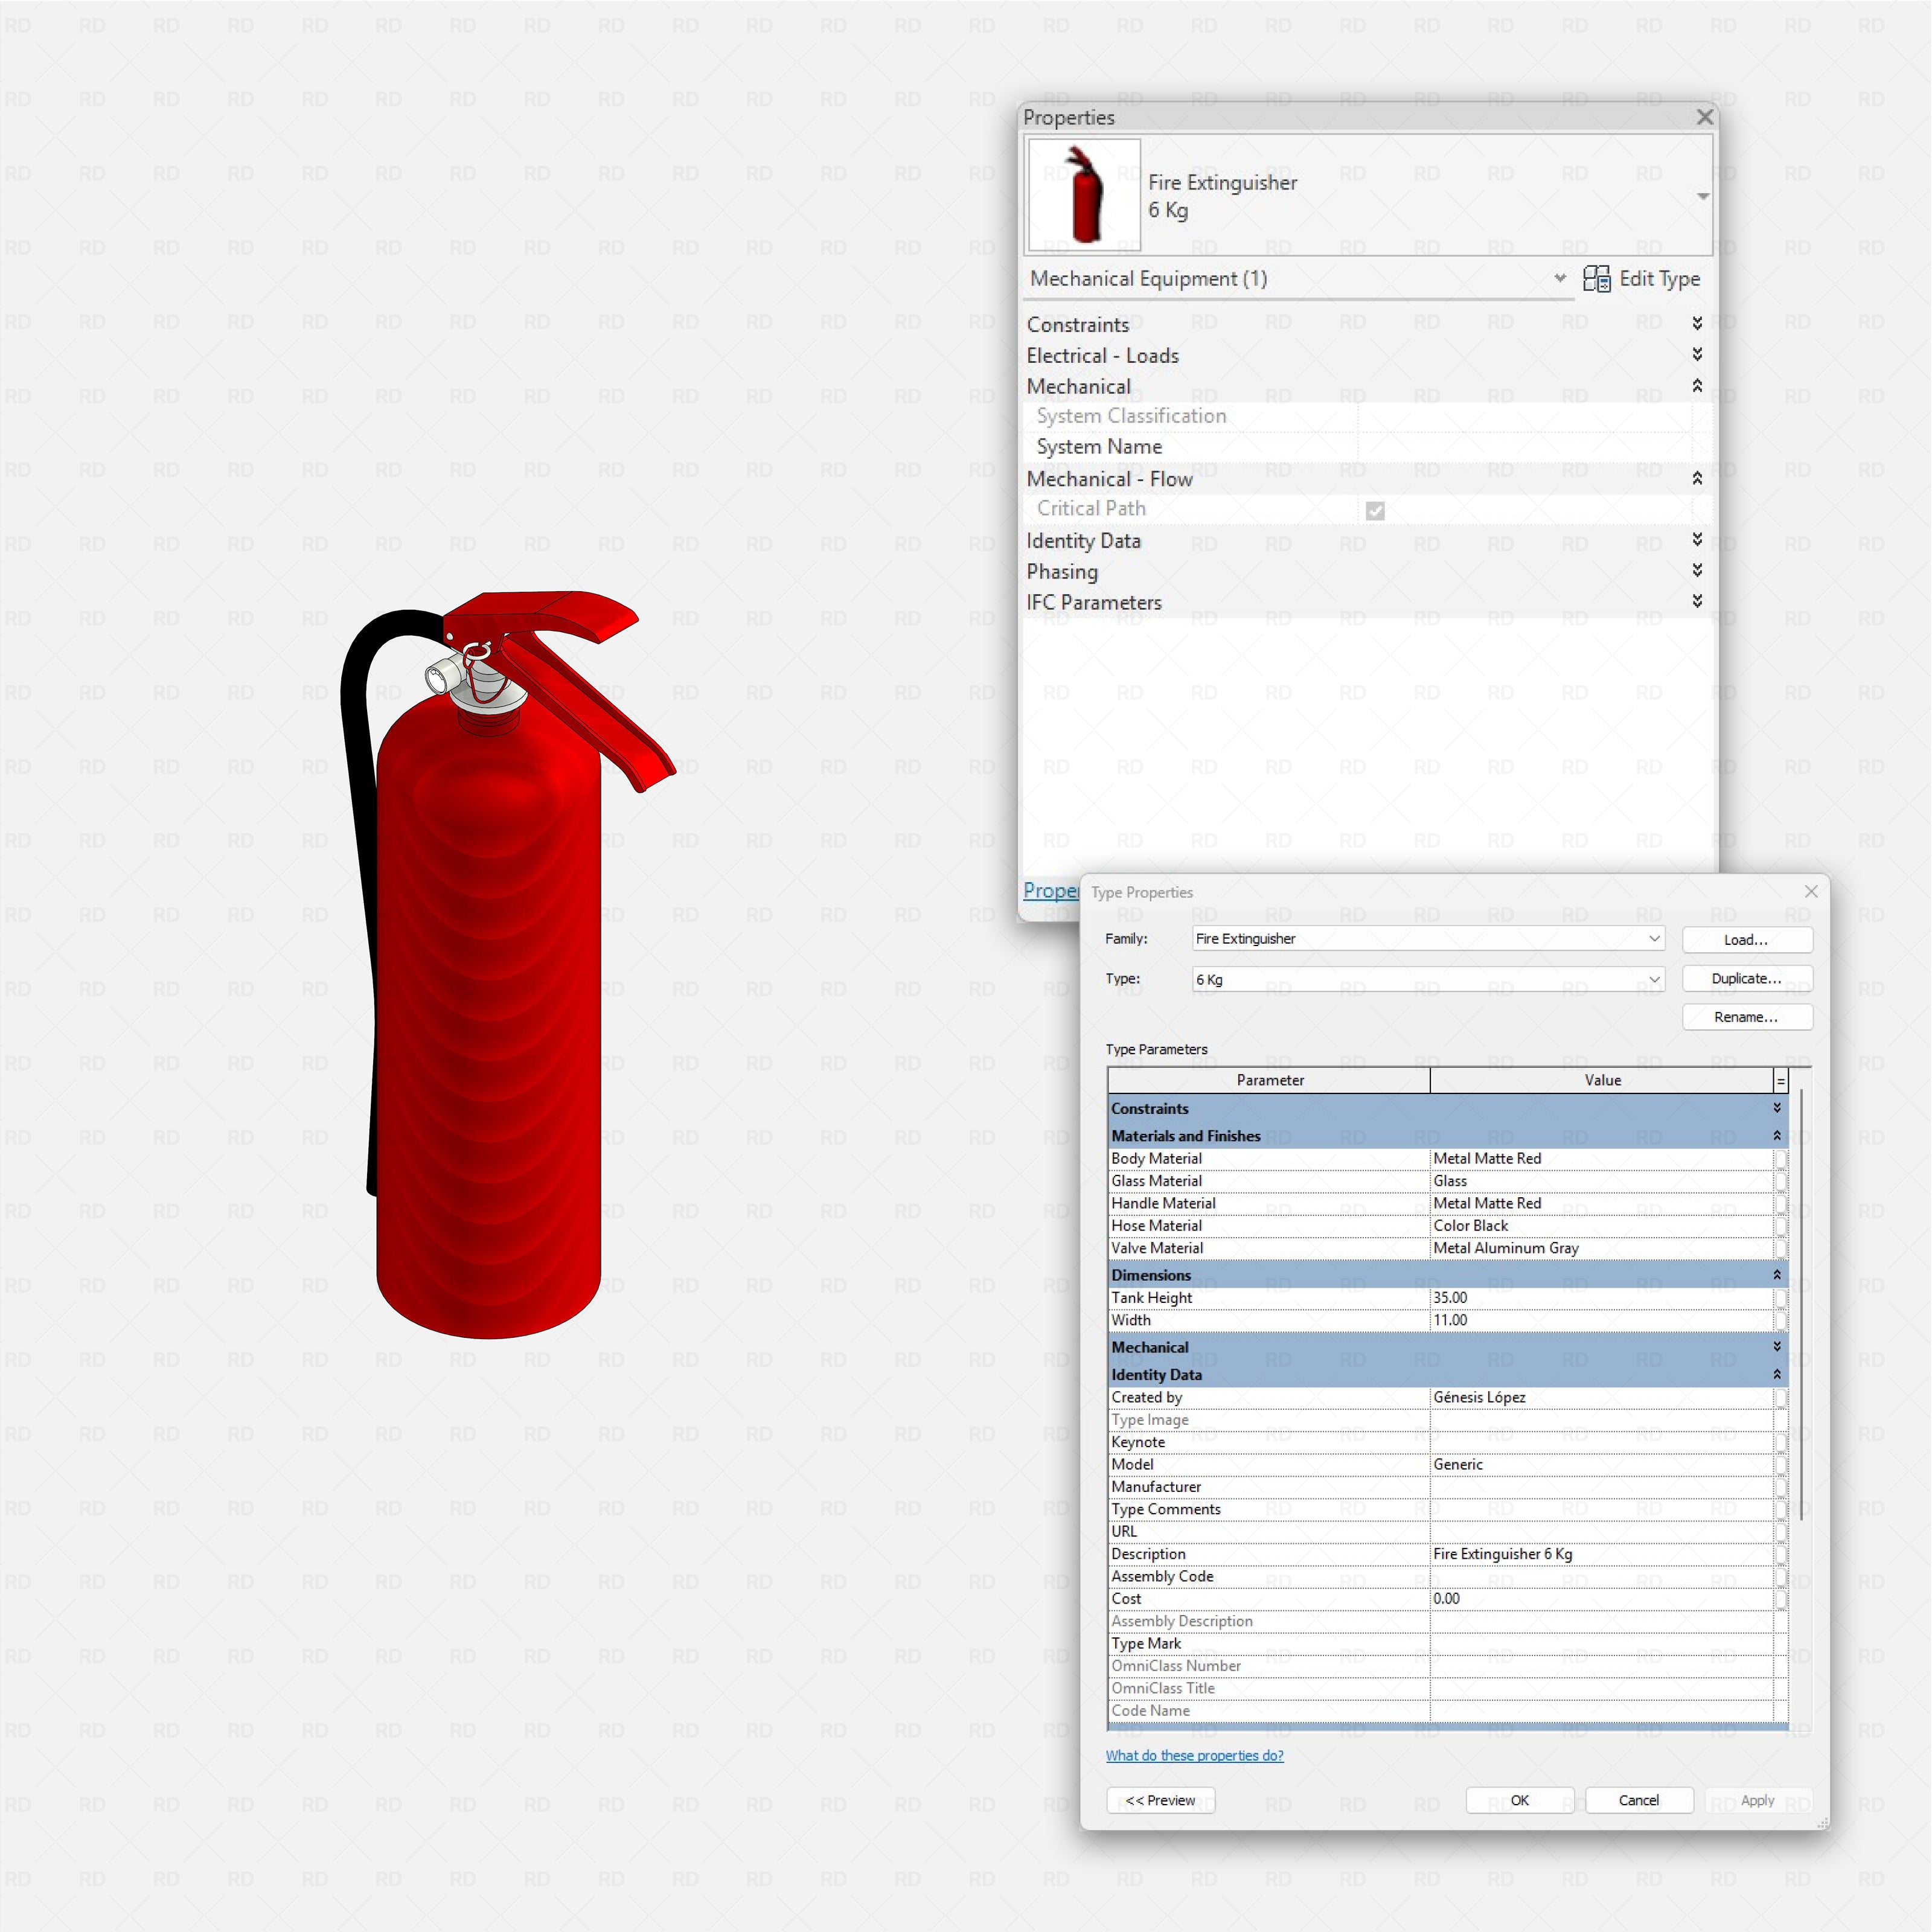Open the What do these properties do? link
Screen dimensions: 1932x1932
click(x=1194, y=1755)
